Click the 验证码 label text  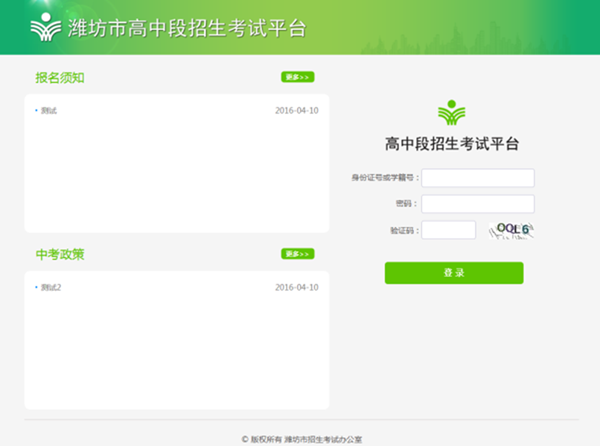(x=401, y=230)
